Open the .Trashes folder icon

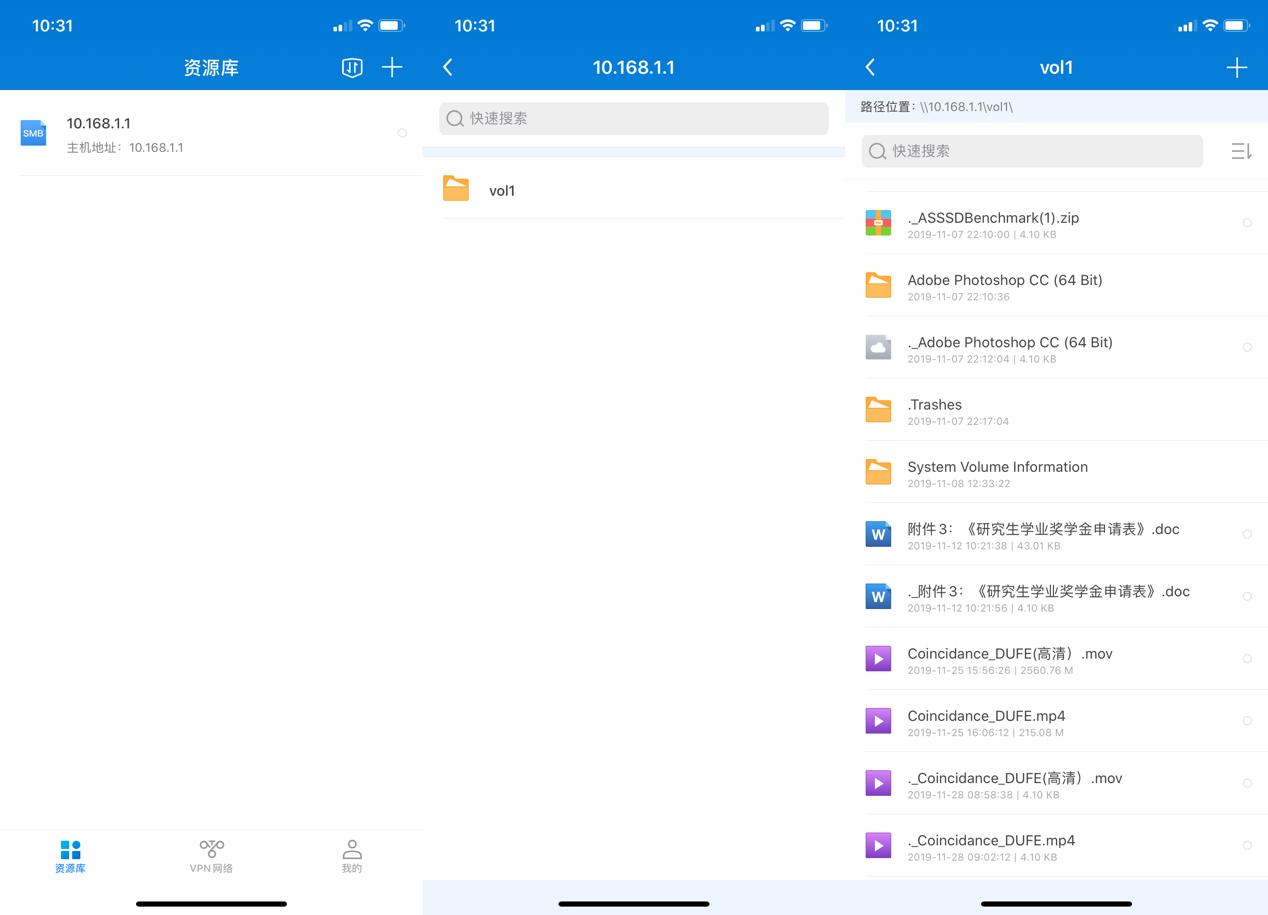878,408
